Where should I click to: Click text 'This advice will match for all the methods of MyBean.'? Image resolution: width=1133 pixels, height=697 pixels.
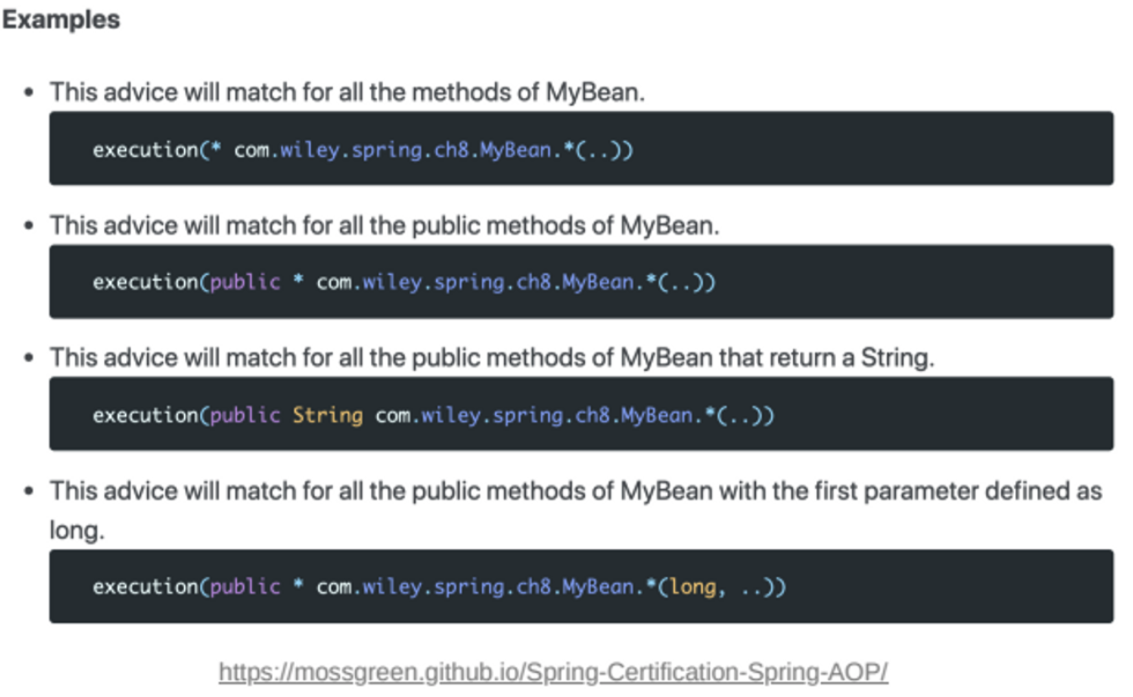(347, 92)
